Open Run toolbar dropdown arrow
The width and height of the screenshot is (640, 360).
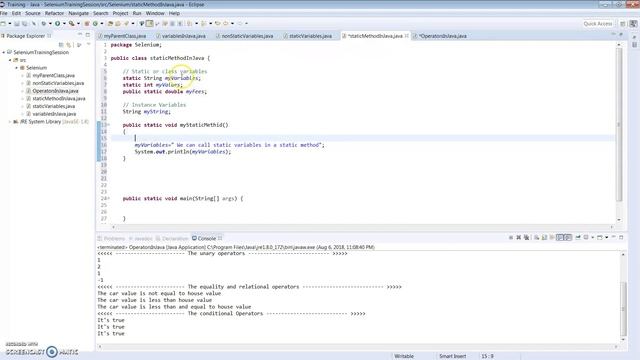pos(64,24)
